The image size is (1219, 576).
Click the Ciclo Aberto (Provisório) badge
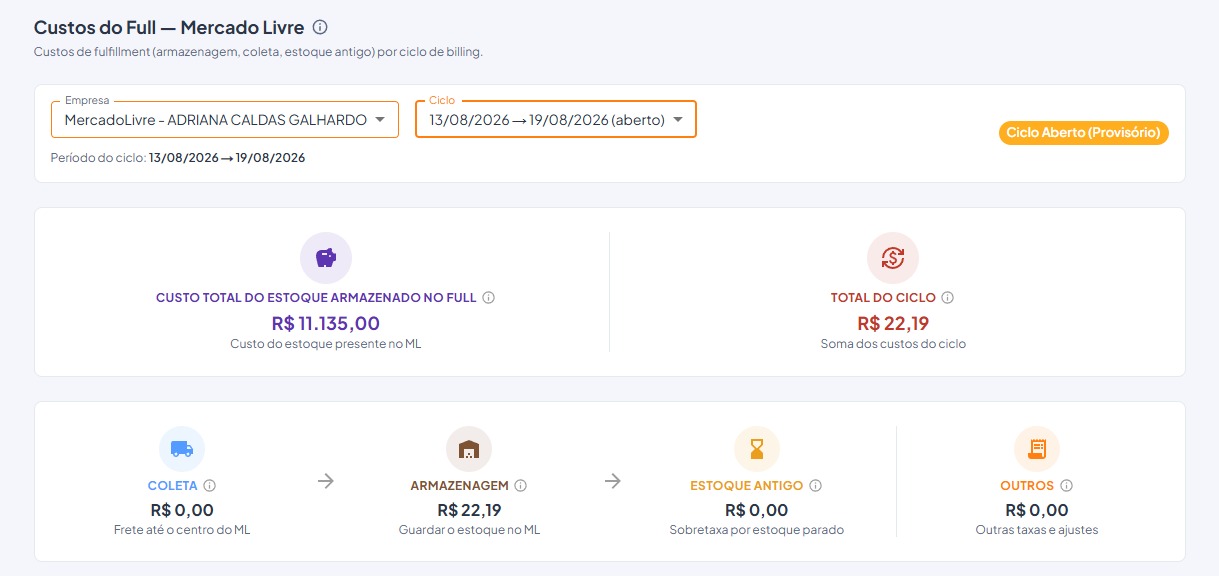tap(1083, 133)
